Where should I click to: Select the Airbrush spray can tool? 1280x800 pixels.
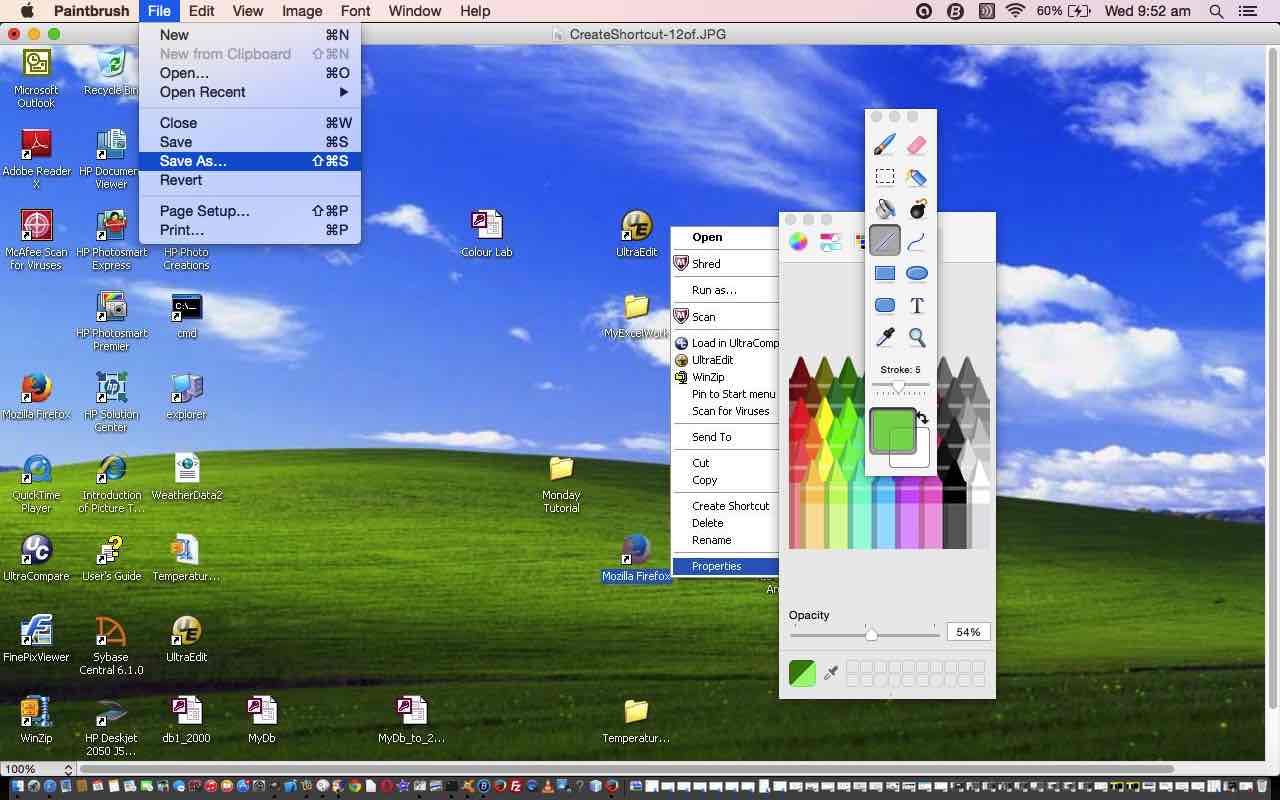916,177
